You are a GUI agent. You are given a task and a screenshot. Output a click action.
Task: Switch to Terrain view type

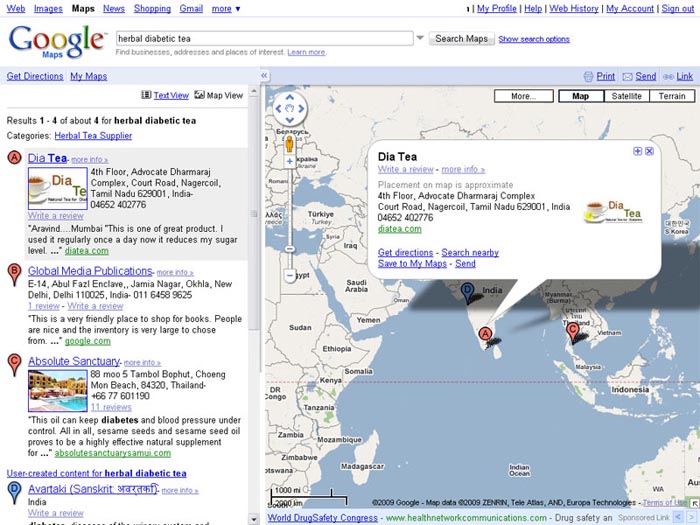tap(672, 96)
